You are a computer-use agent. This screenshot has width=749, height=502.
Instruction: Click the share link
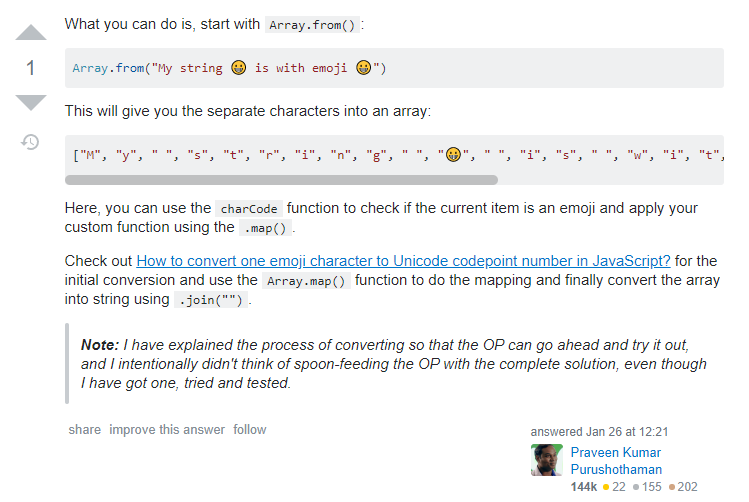(84, 430)
